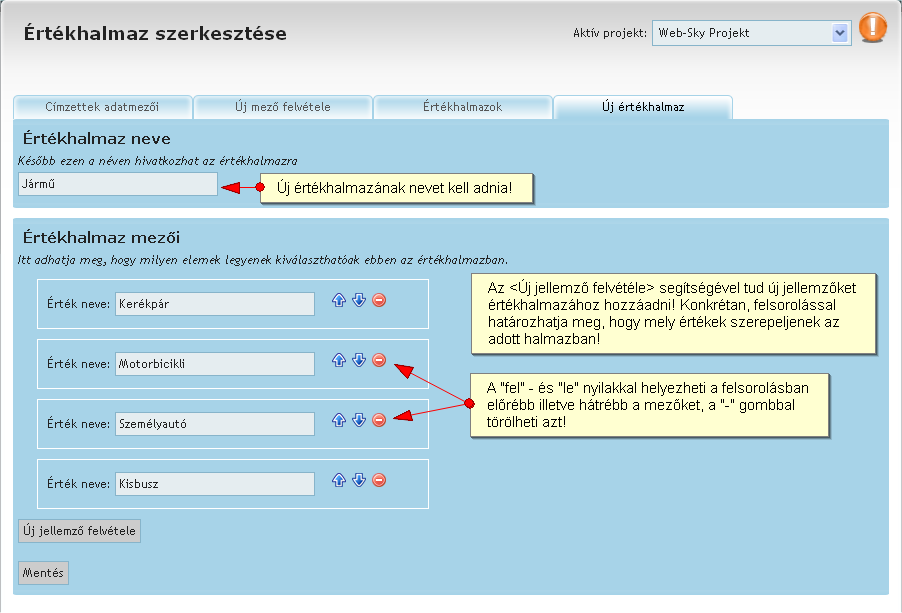902x613 pixels.
Task: Move Kerékpár row up with arrow
Action: pos(338,300)
